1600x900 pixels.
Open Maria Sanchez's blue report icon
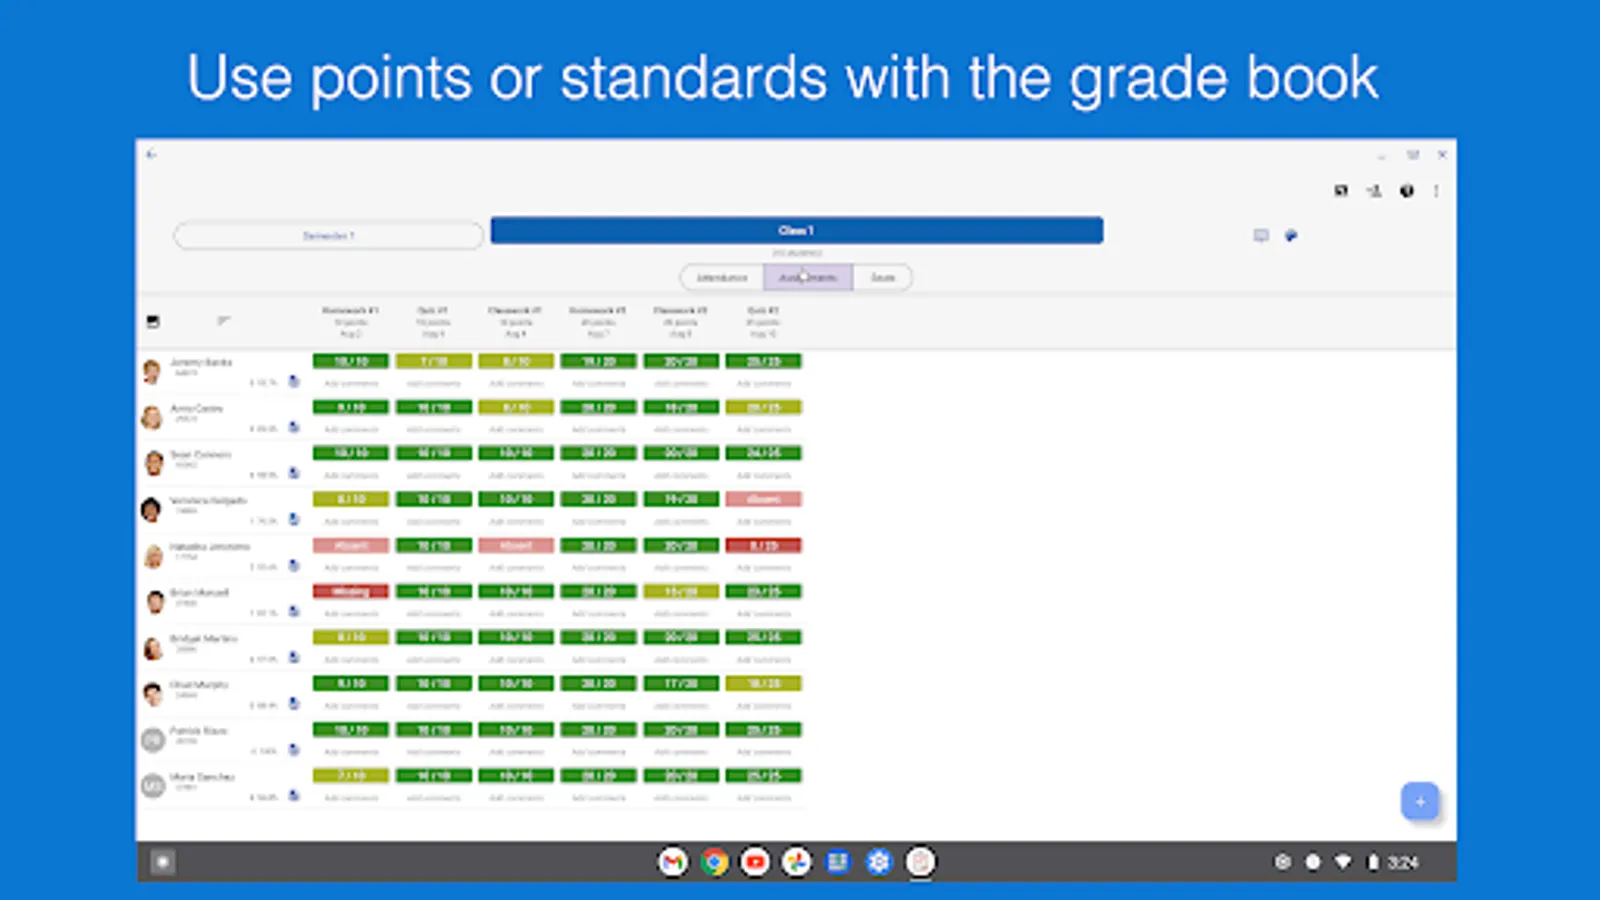(294, 795)
